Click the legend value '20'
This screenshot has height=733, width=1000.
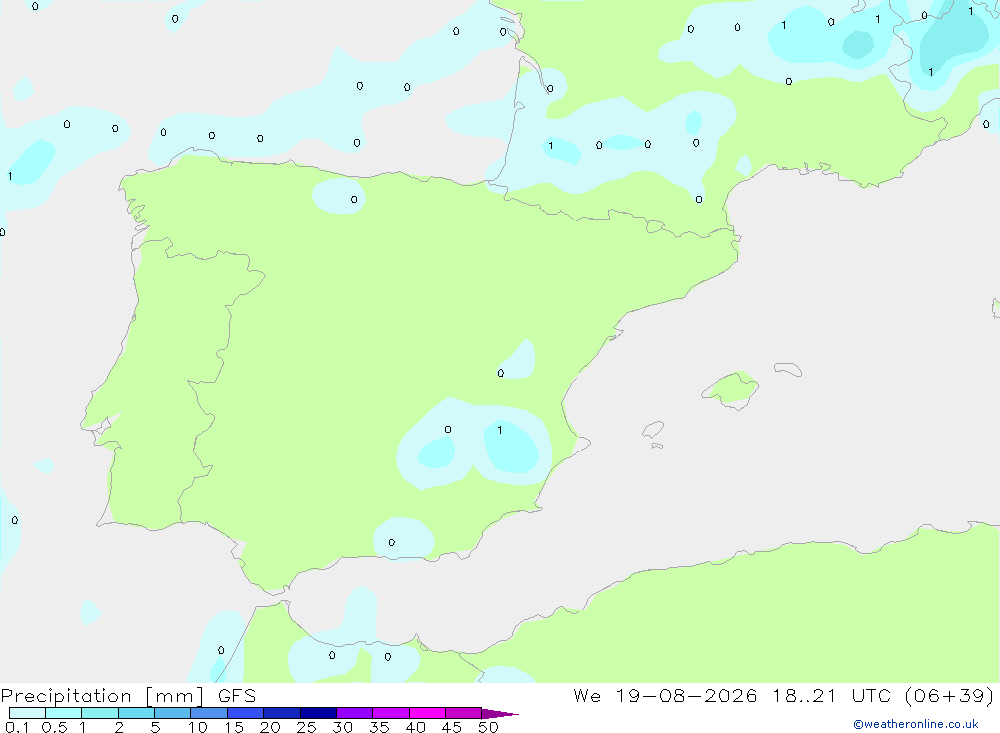click(x=270, y=727)
